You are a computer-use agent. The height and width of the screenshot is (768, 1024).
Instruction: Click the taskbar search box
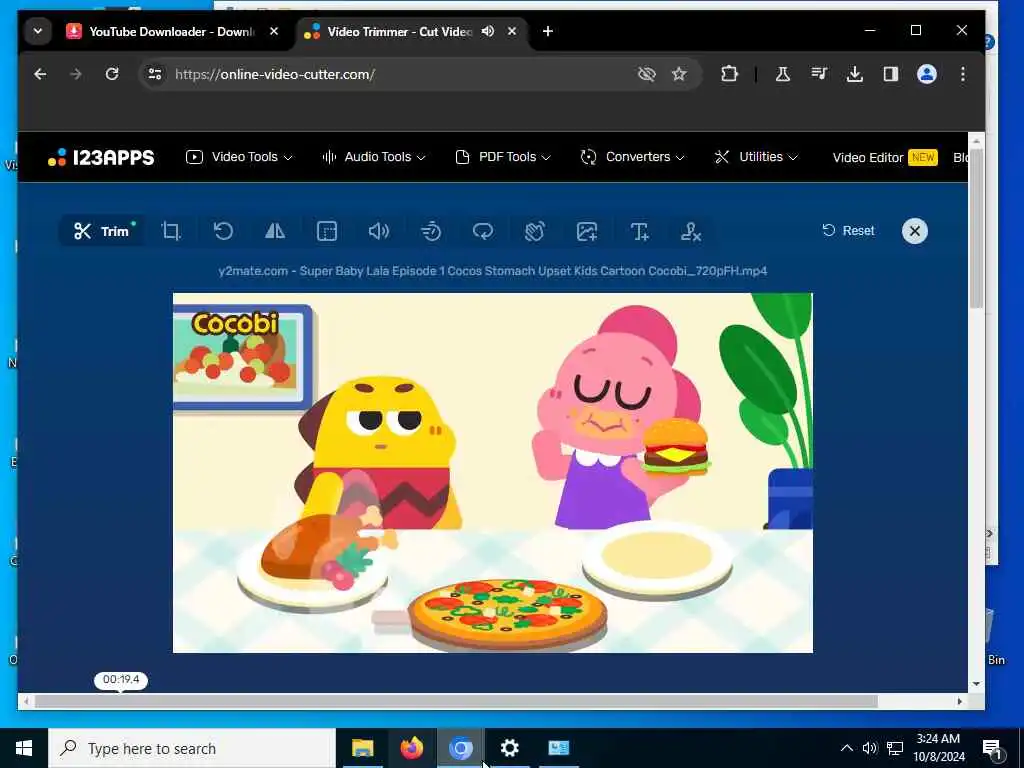pyautogui.click(x=192, y=748)
